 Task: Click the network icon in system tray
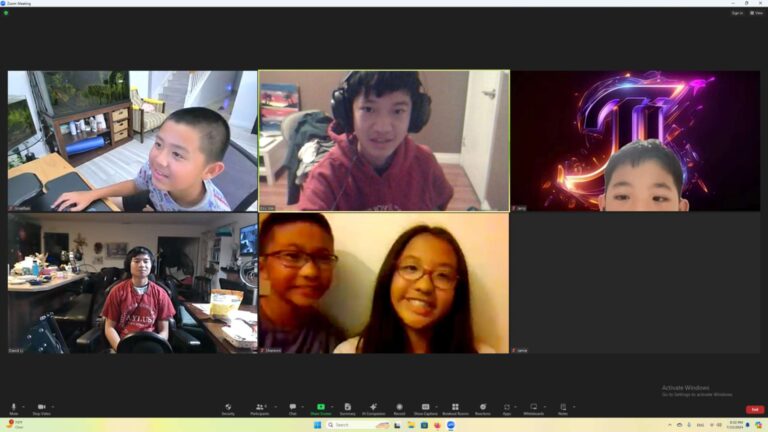tap(712, 425)
